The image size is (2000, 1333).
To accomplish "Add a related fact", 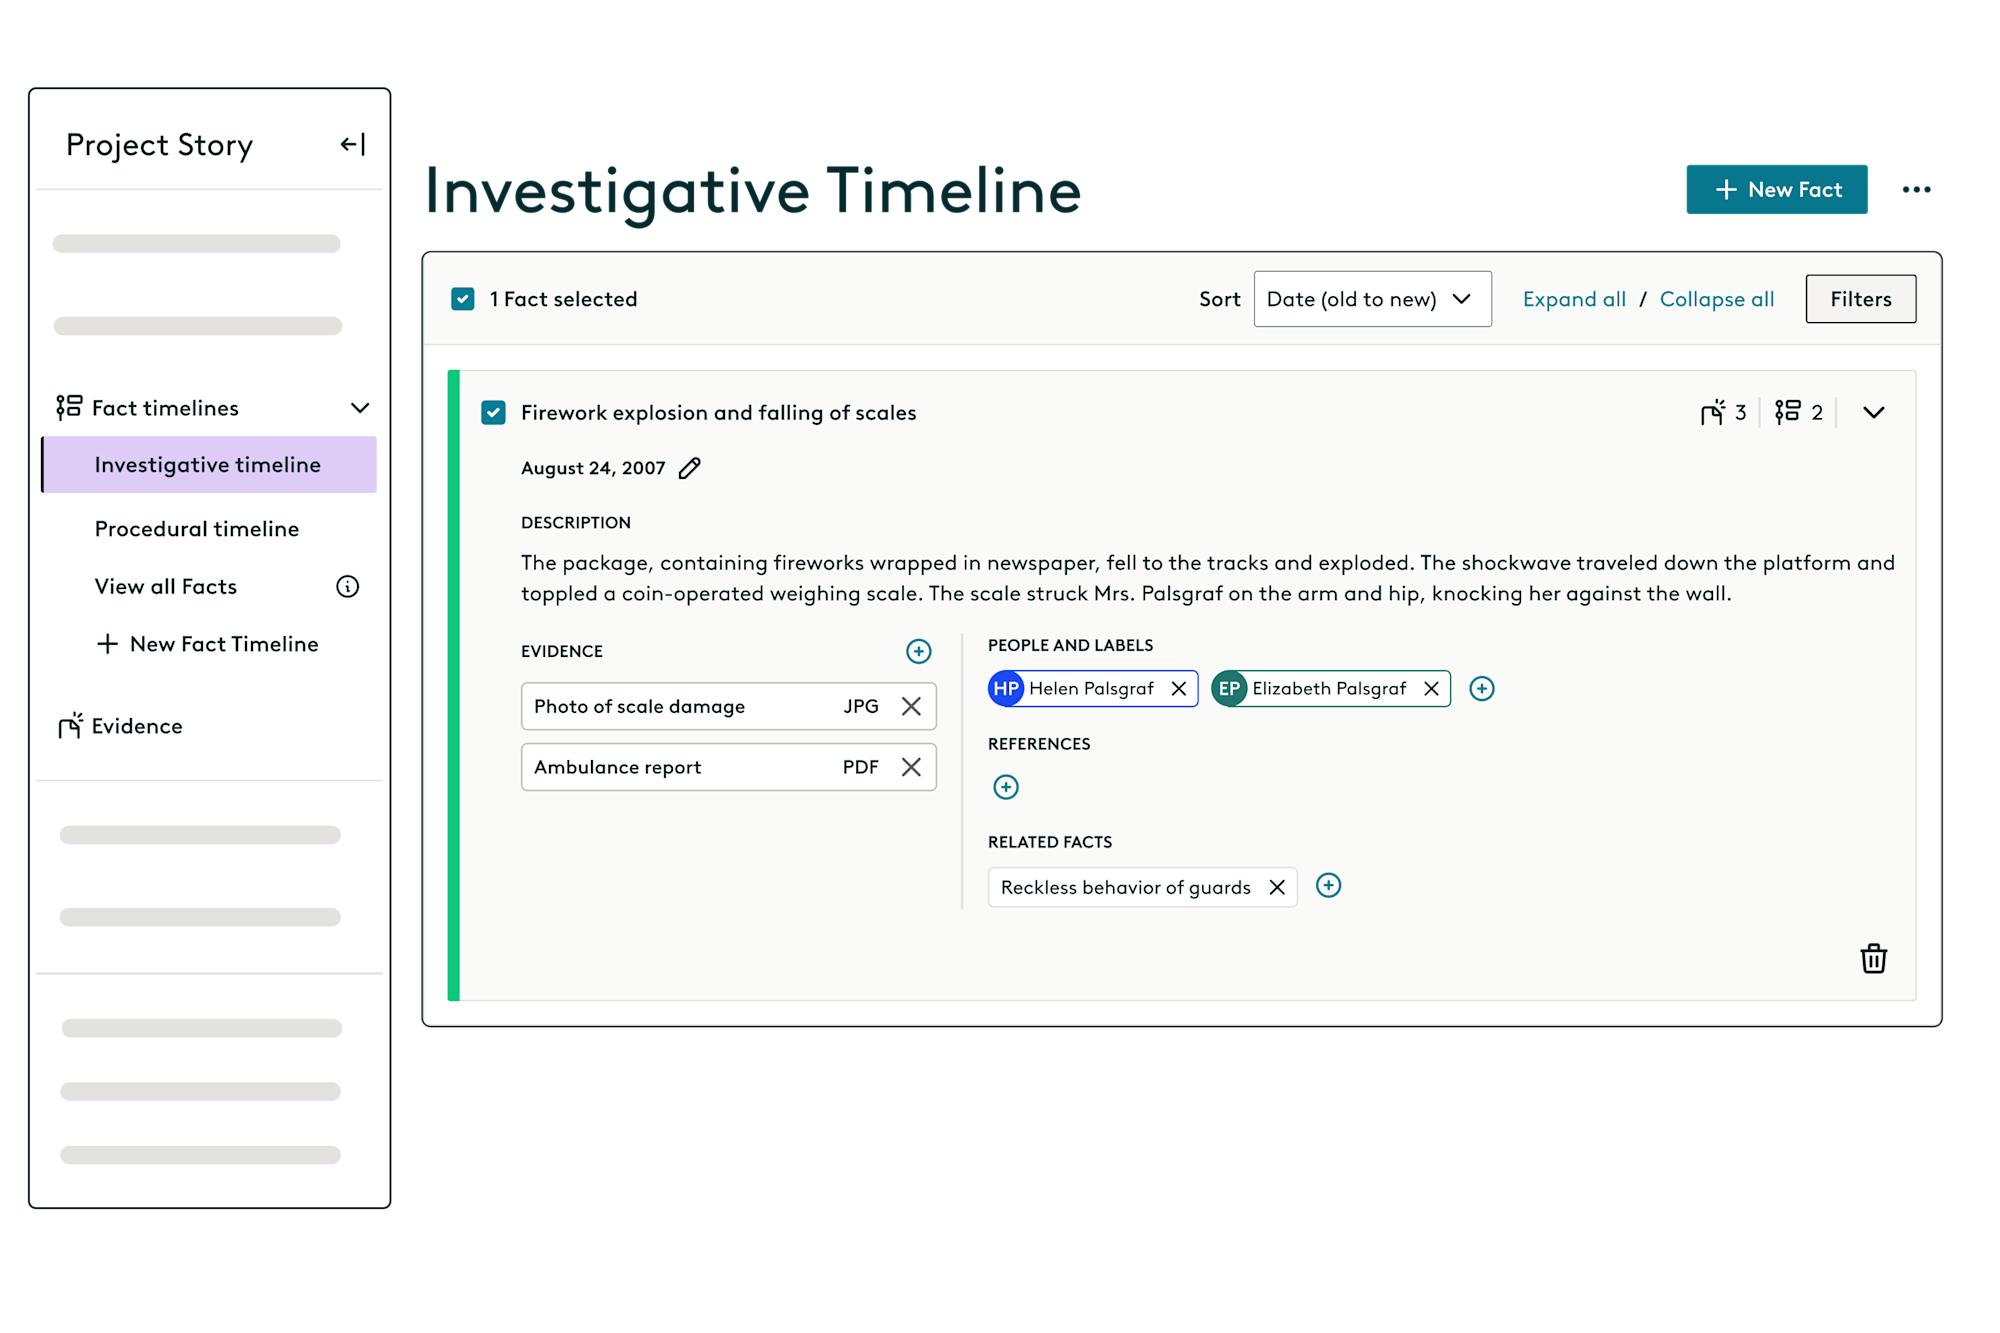I will 1328,886.
